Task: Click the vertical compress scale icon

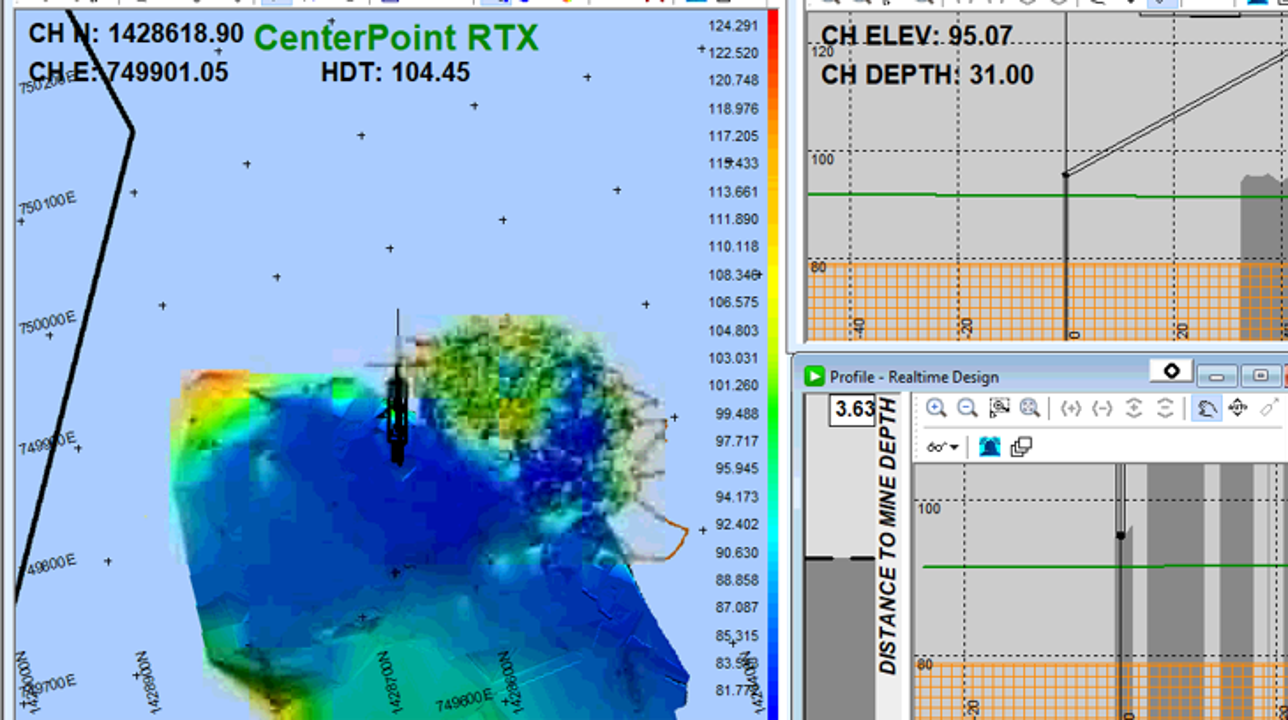Action: 1165,408
